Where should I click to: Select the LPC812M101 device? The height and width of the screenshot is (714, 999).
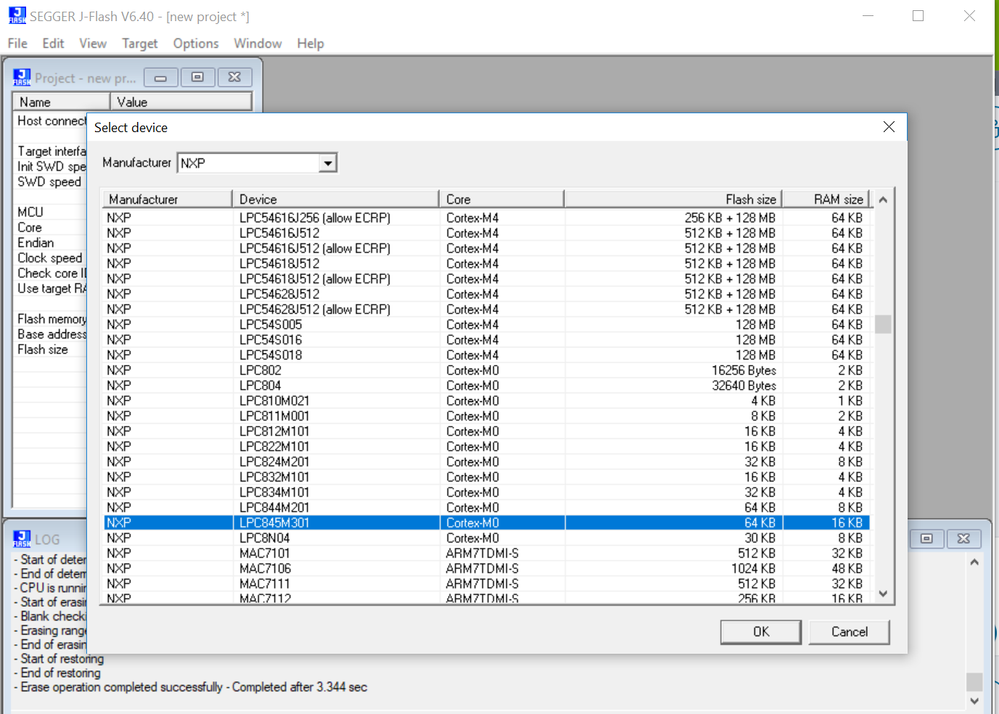tap(487, 431)
